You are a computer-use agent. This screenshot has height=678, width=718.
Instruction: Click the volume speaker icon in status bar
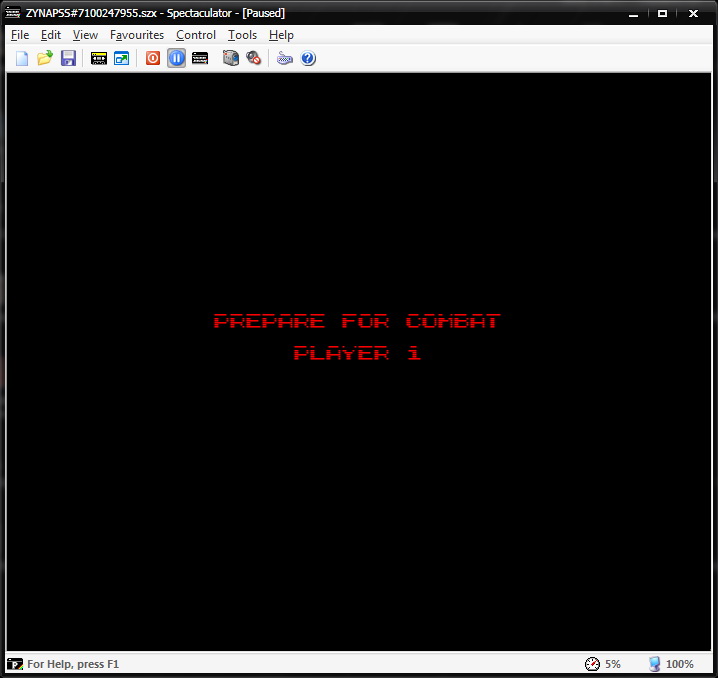(654, 664)
